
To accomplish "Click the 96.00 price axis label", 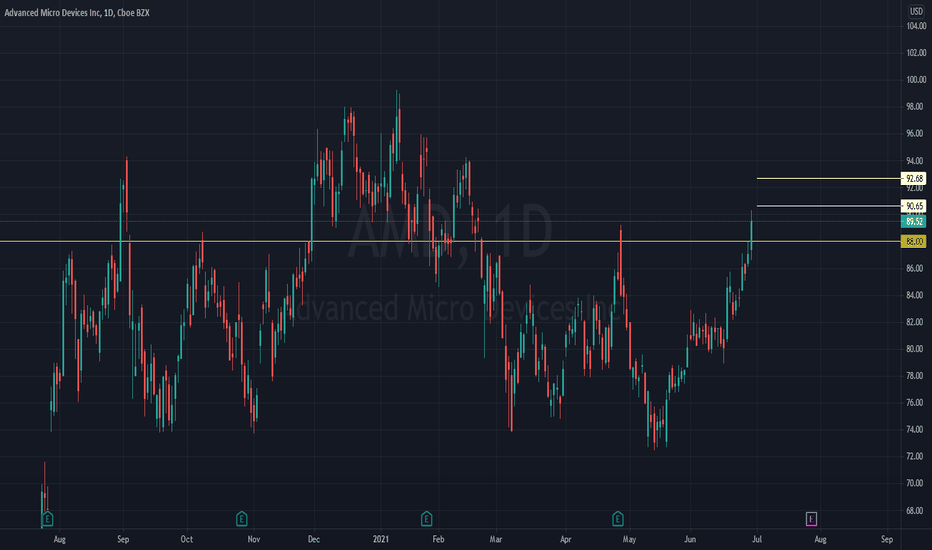I will 915,134.
